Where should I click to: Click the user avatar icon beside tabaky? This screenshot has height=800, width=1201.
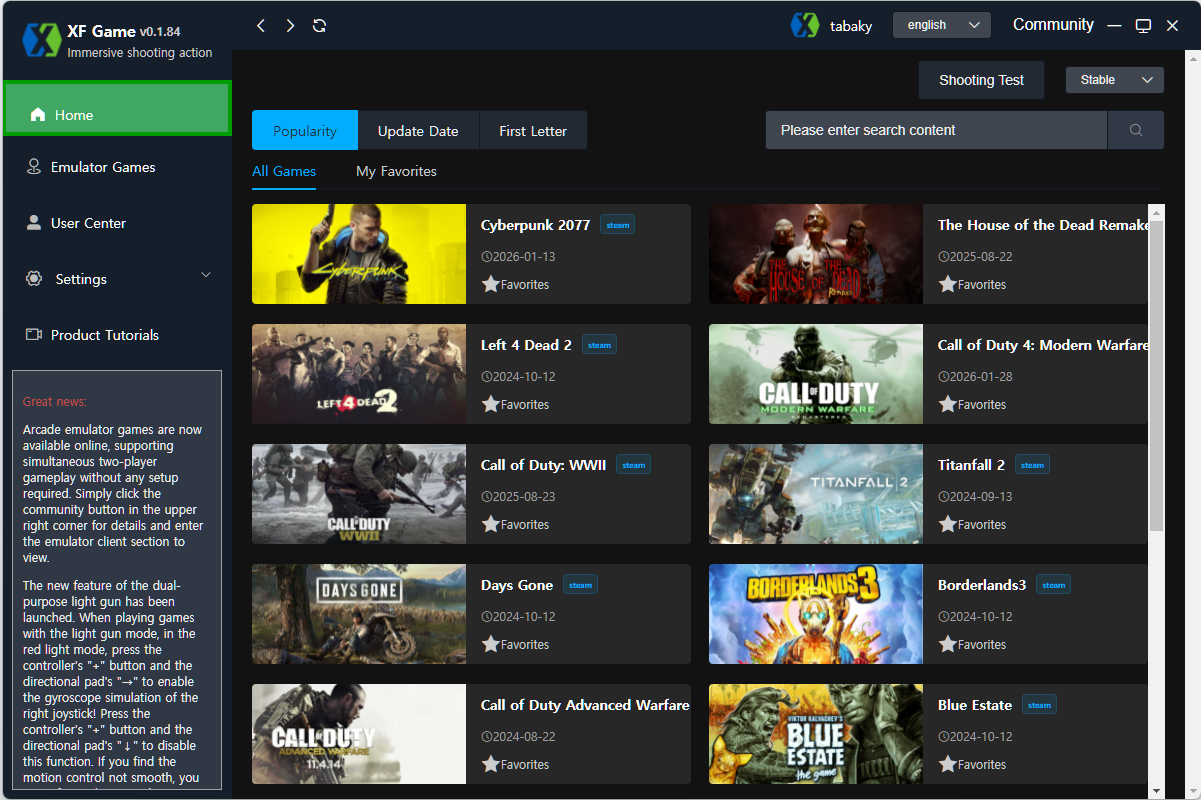tap(804, 26)
